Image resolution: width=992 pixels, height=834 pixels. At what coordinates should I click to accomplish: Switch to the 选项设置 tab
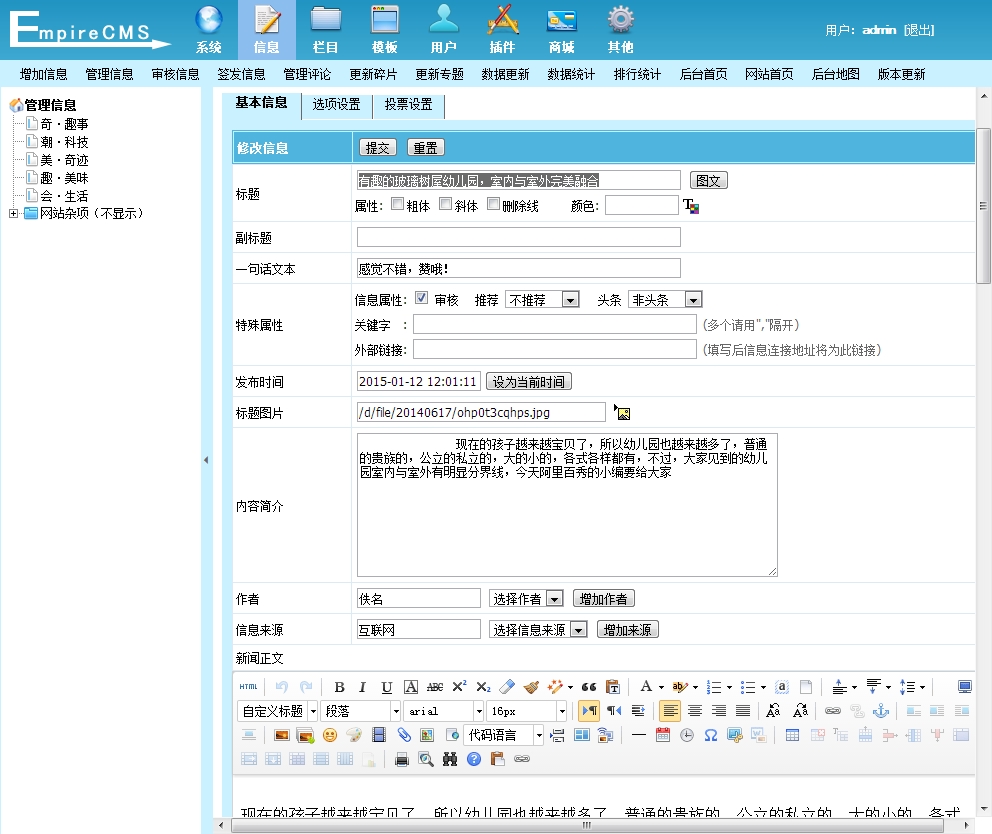[x=336, y=105]
